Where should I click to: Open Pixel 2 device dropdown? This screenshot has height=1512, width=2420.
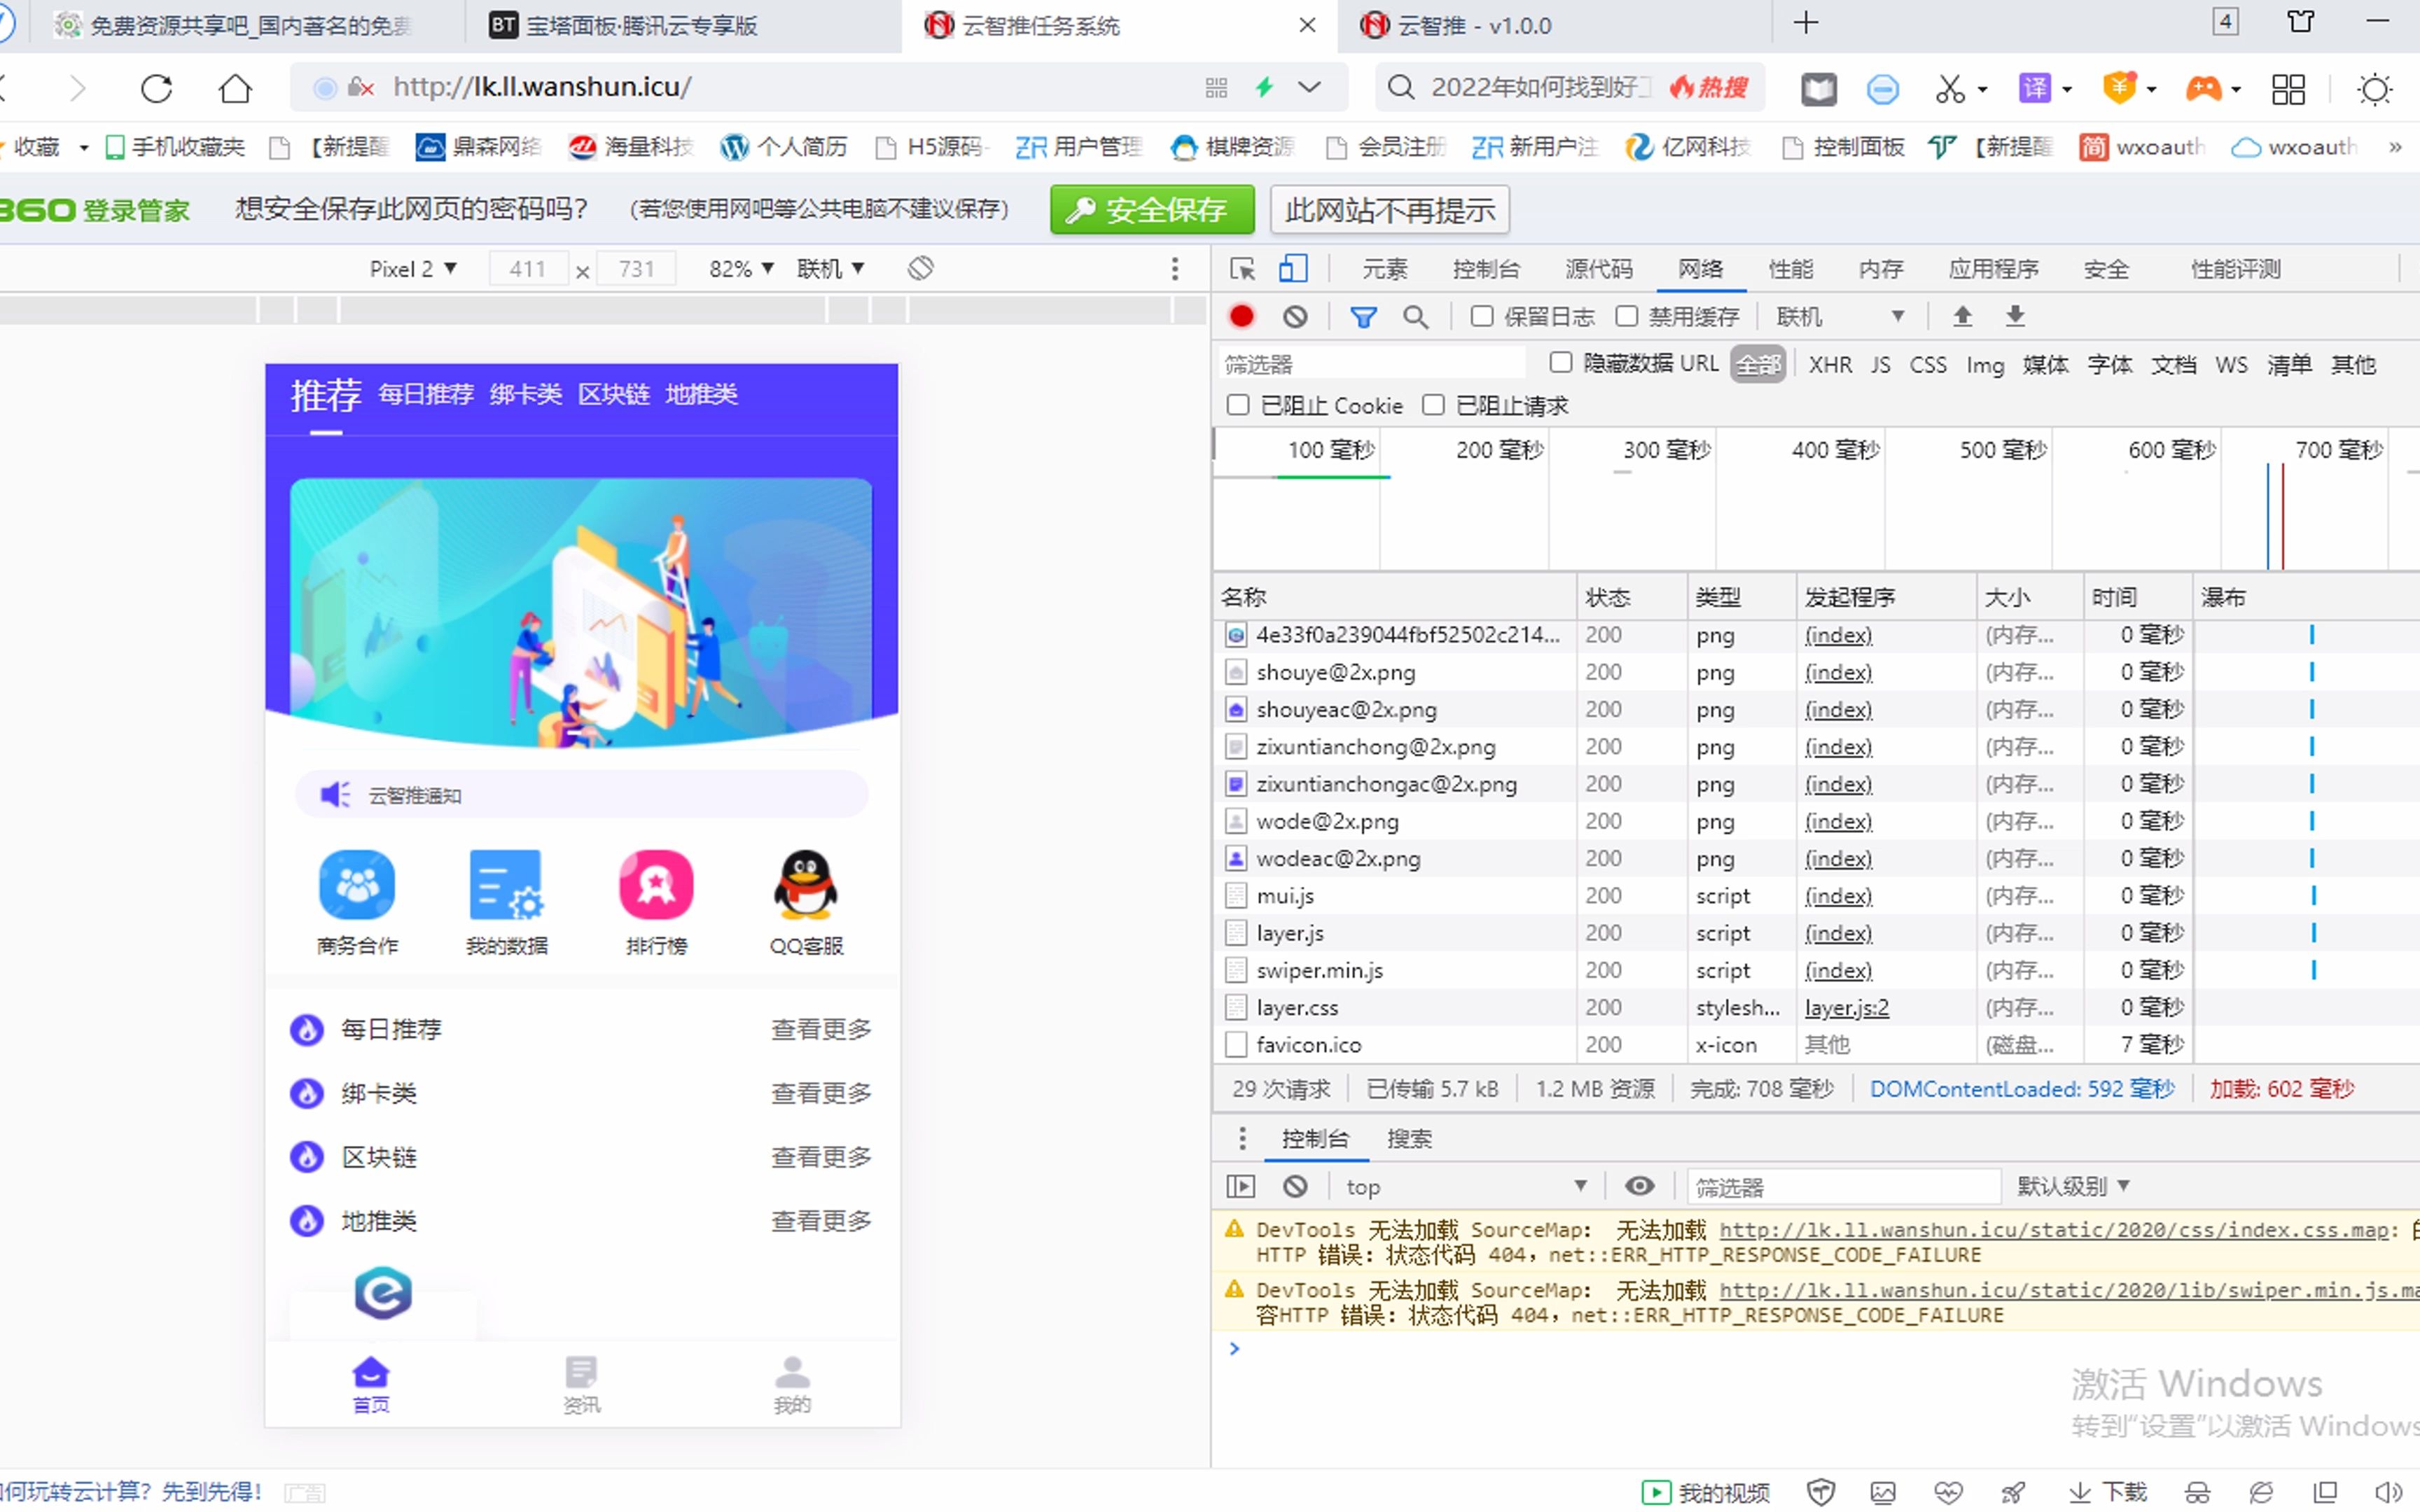(x=412, y=268)
